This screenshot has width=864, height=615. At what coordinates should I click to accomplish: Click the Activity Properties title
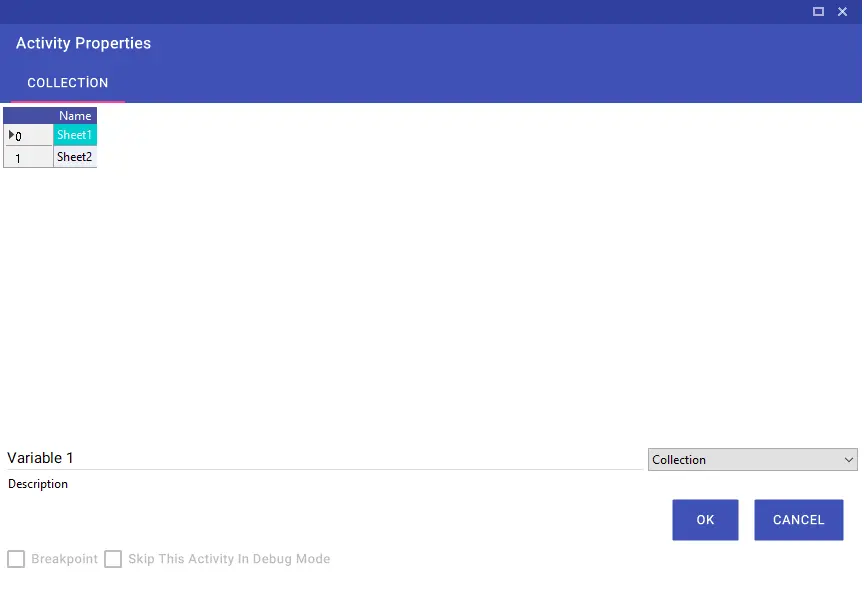pyautogui.click(x=83, y=43)
